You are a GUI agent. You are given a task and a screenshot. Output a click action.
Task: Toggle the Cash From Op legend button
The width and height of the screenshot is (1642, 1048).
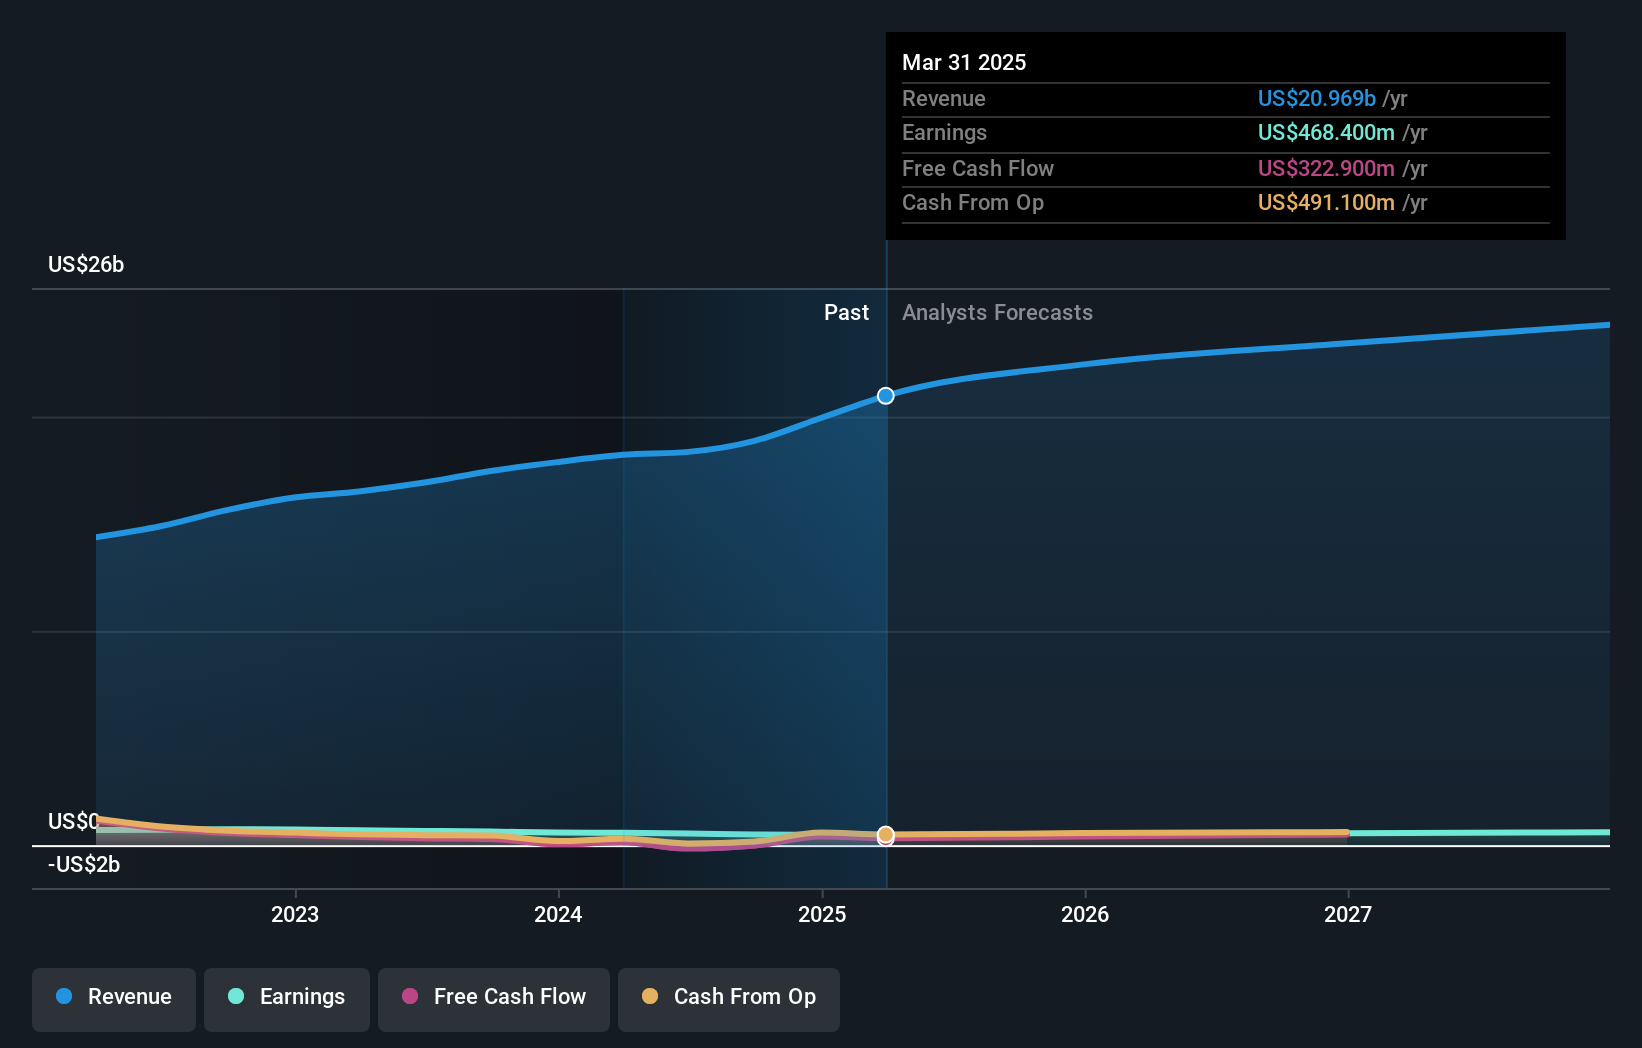[729, 999]
